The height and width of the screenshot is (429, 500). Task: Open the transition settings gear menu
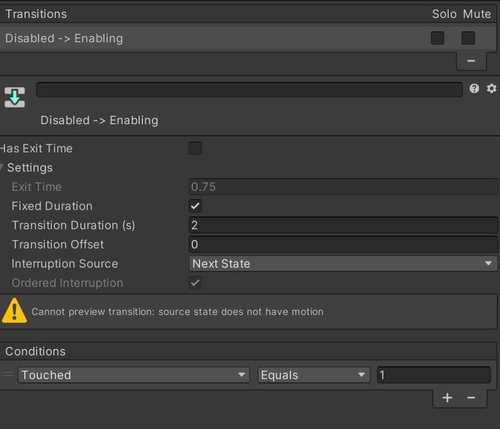491,89
